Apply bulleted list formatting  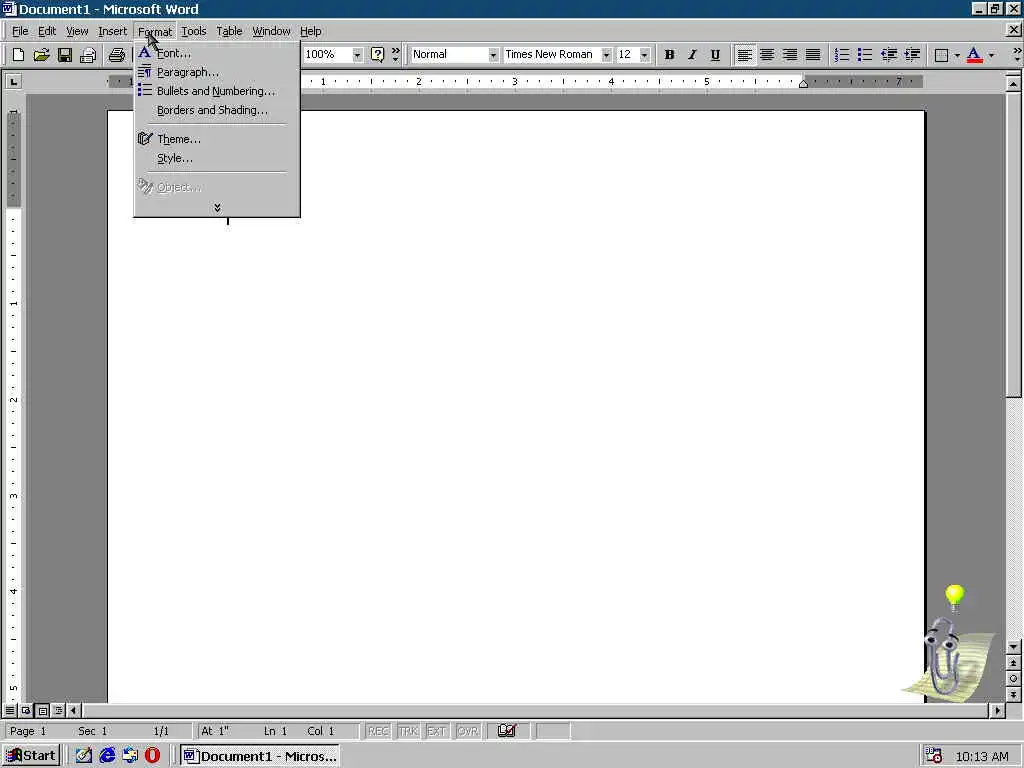[x=865, y=55]
